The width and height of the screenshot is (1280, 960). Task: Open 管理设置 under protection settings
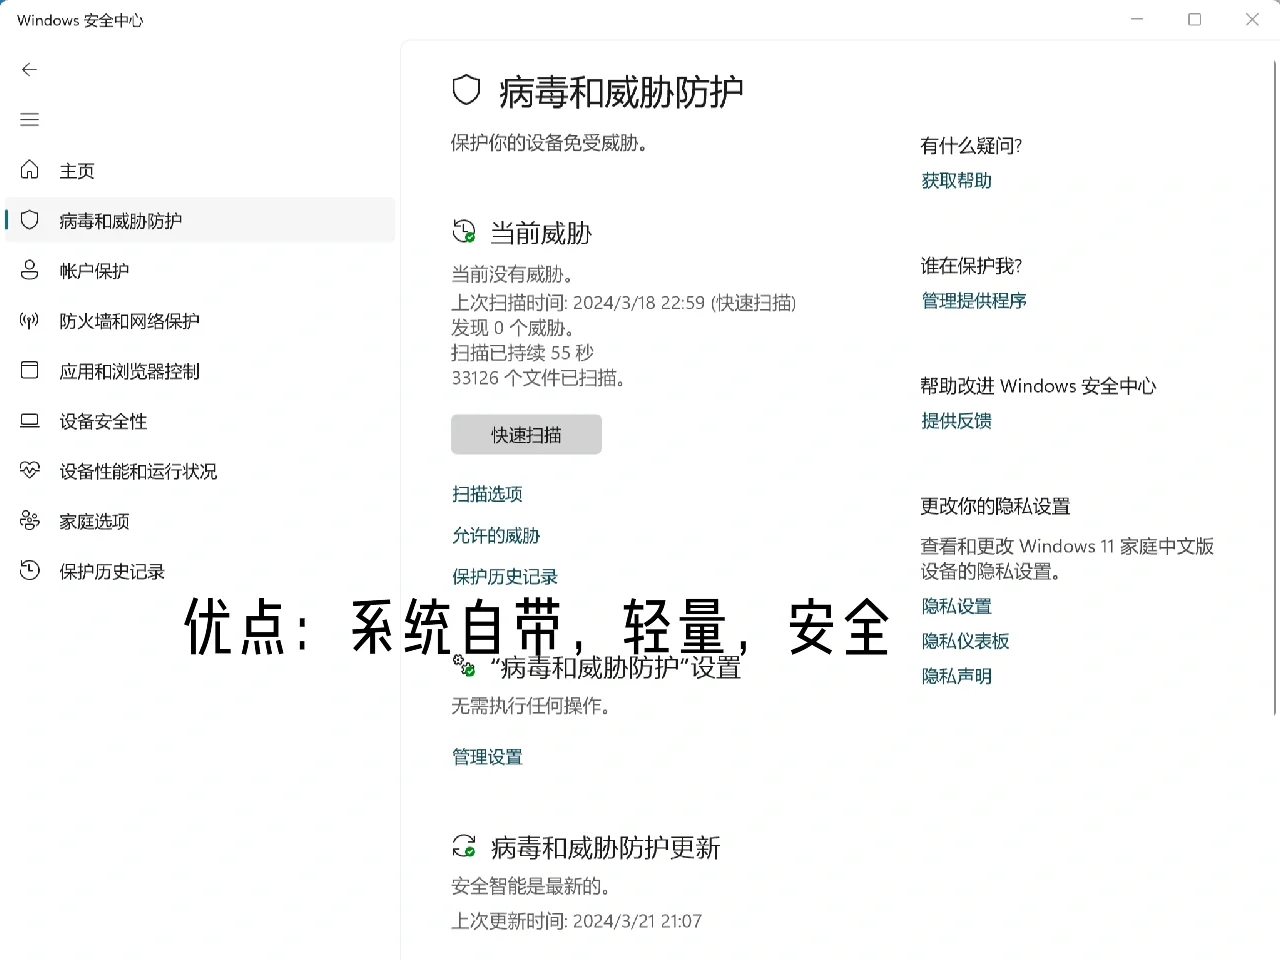487,756
